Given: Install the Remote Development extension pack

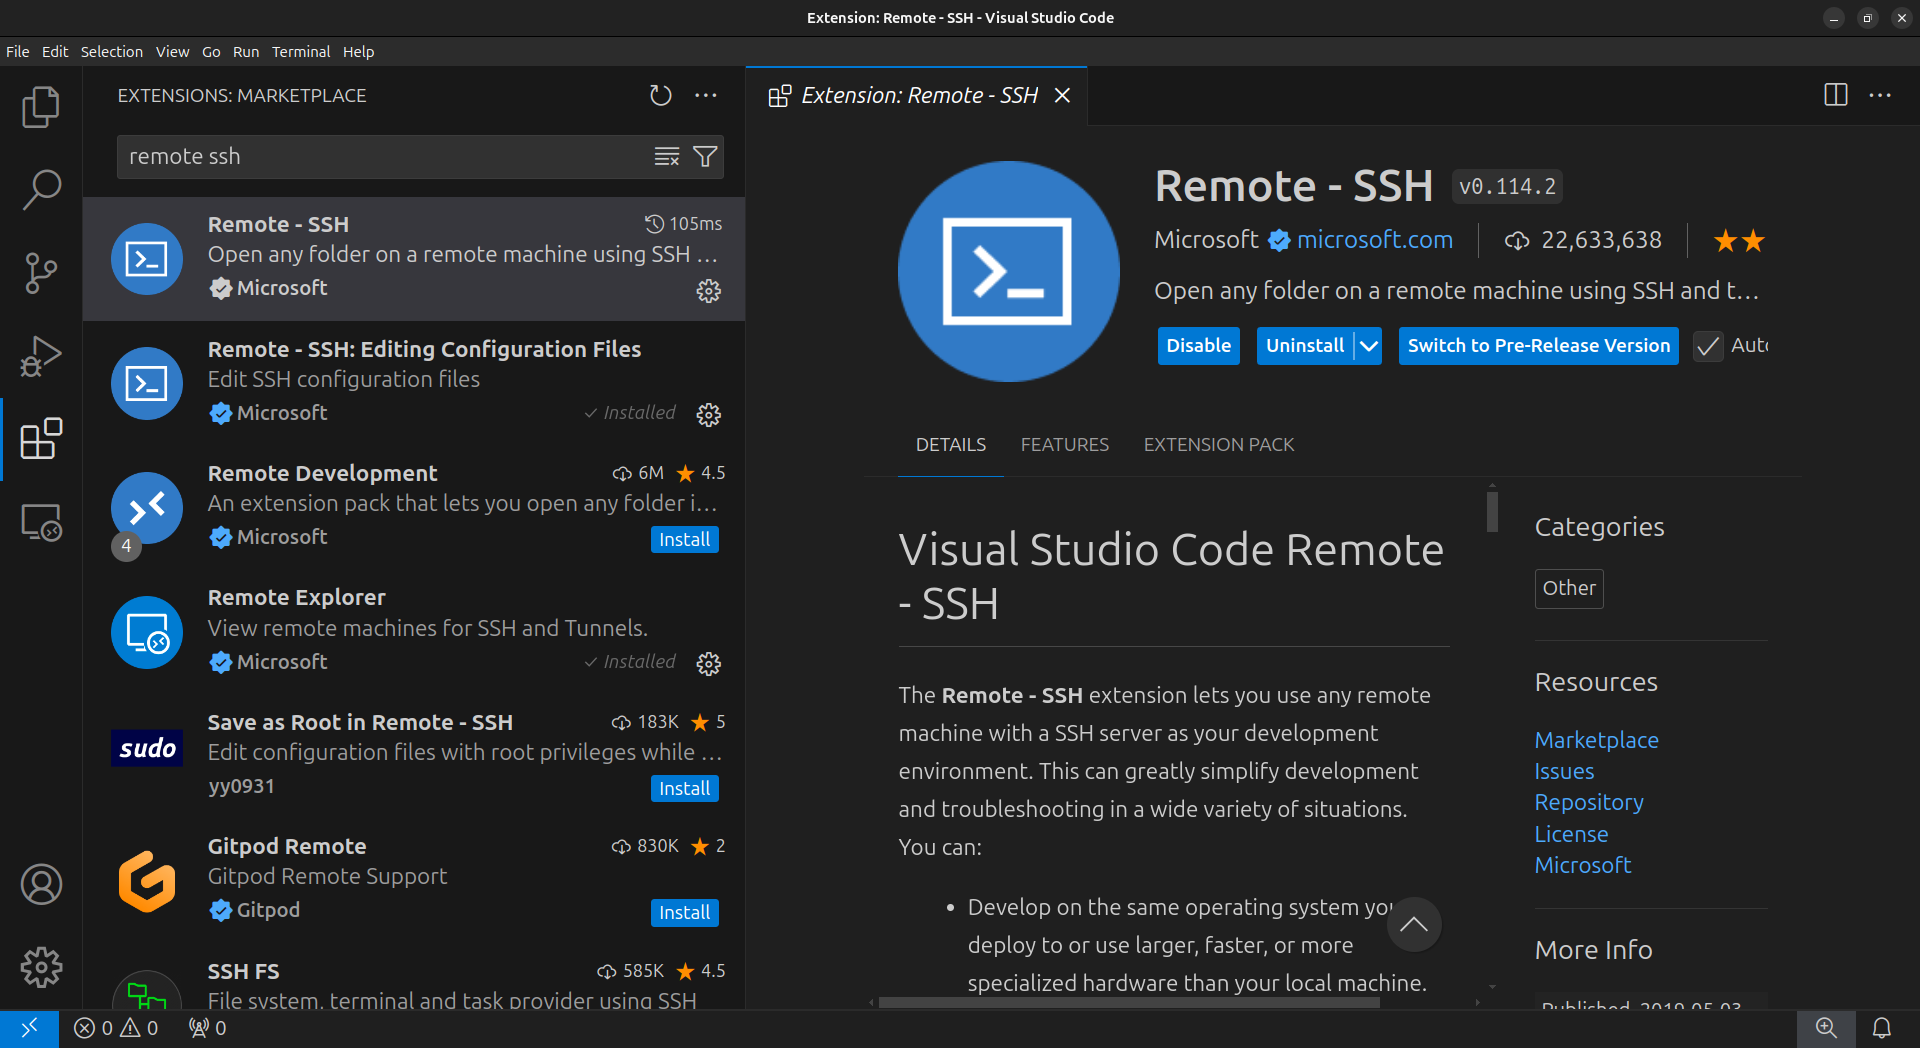Looking at the screenshot, I should pos(684,540).
